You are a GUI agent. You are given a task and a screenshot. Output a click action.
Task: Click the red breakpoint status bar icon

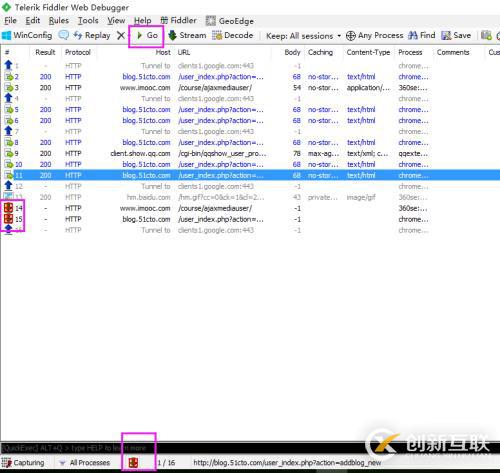pos(133,462)
